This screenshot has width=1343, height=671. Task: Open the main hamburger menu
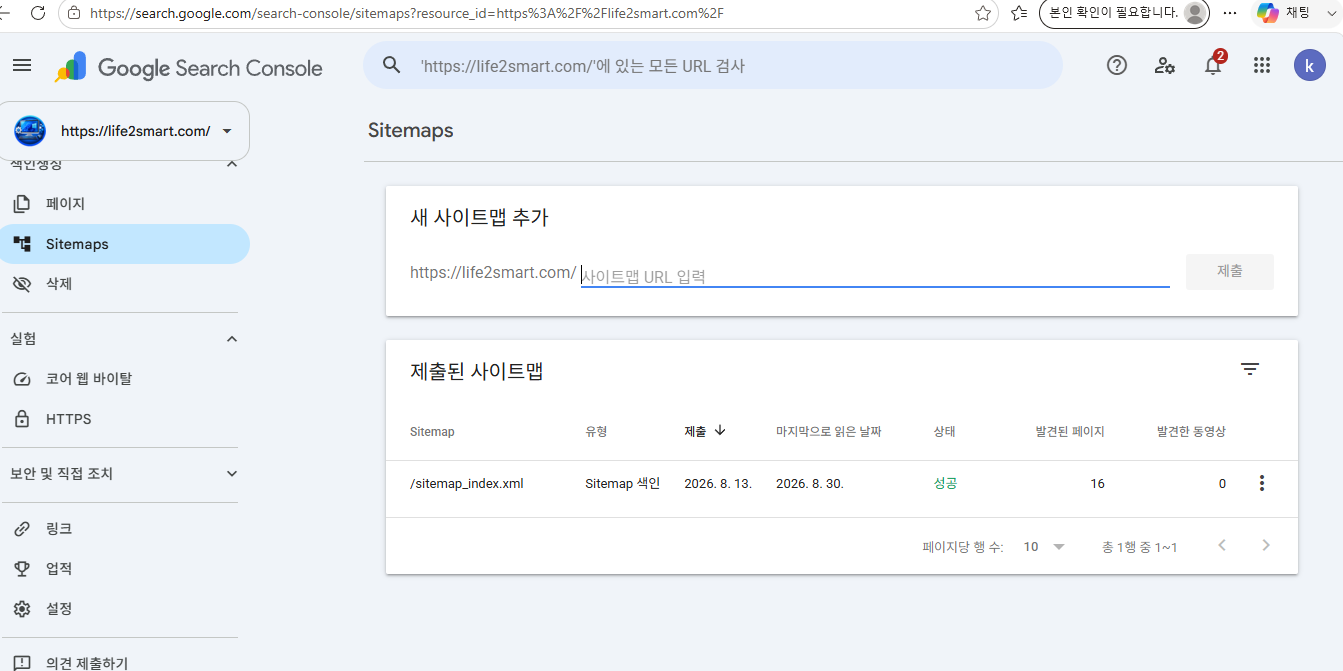pos(22,66)
